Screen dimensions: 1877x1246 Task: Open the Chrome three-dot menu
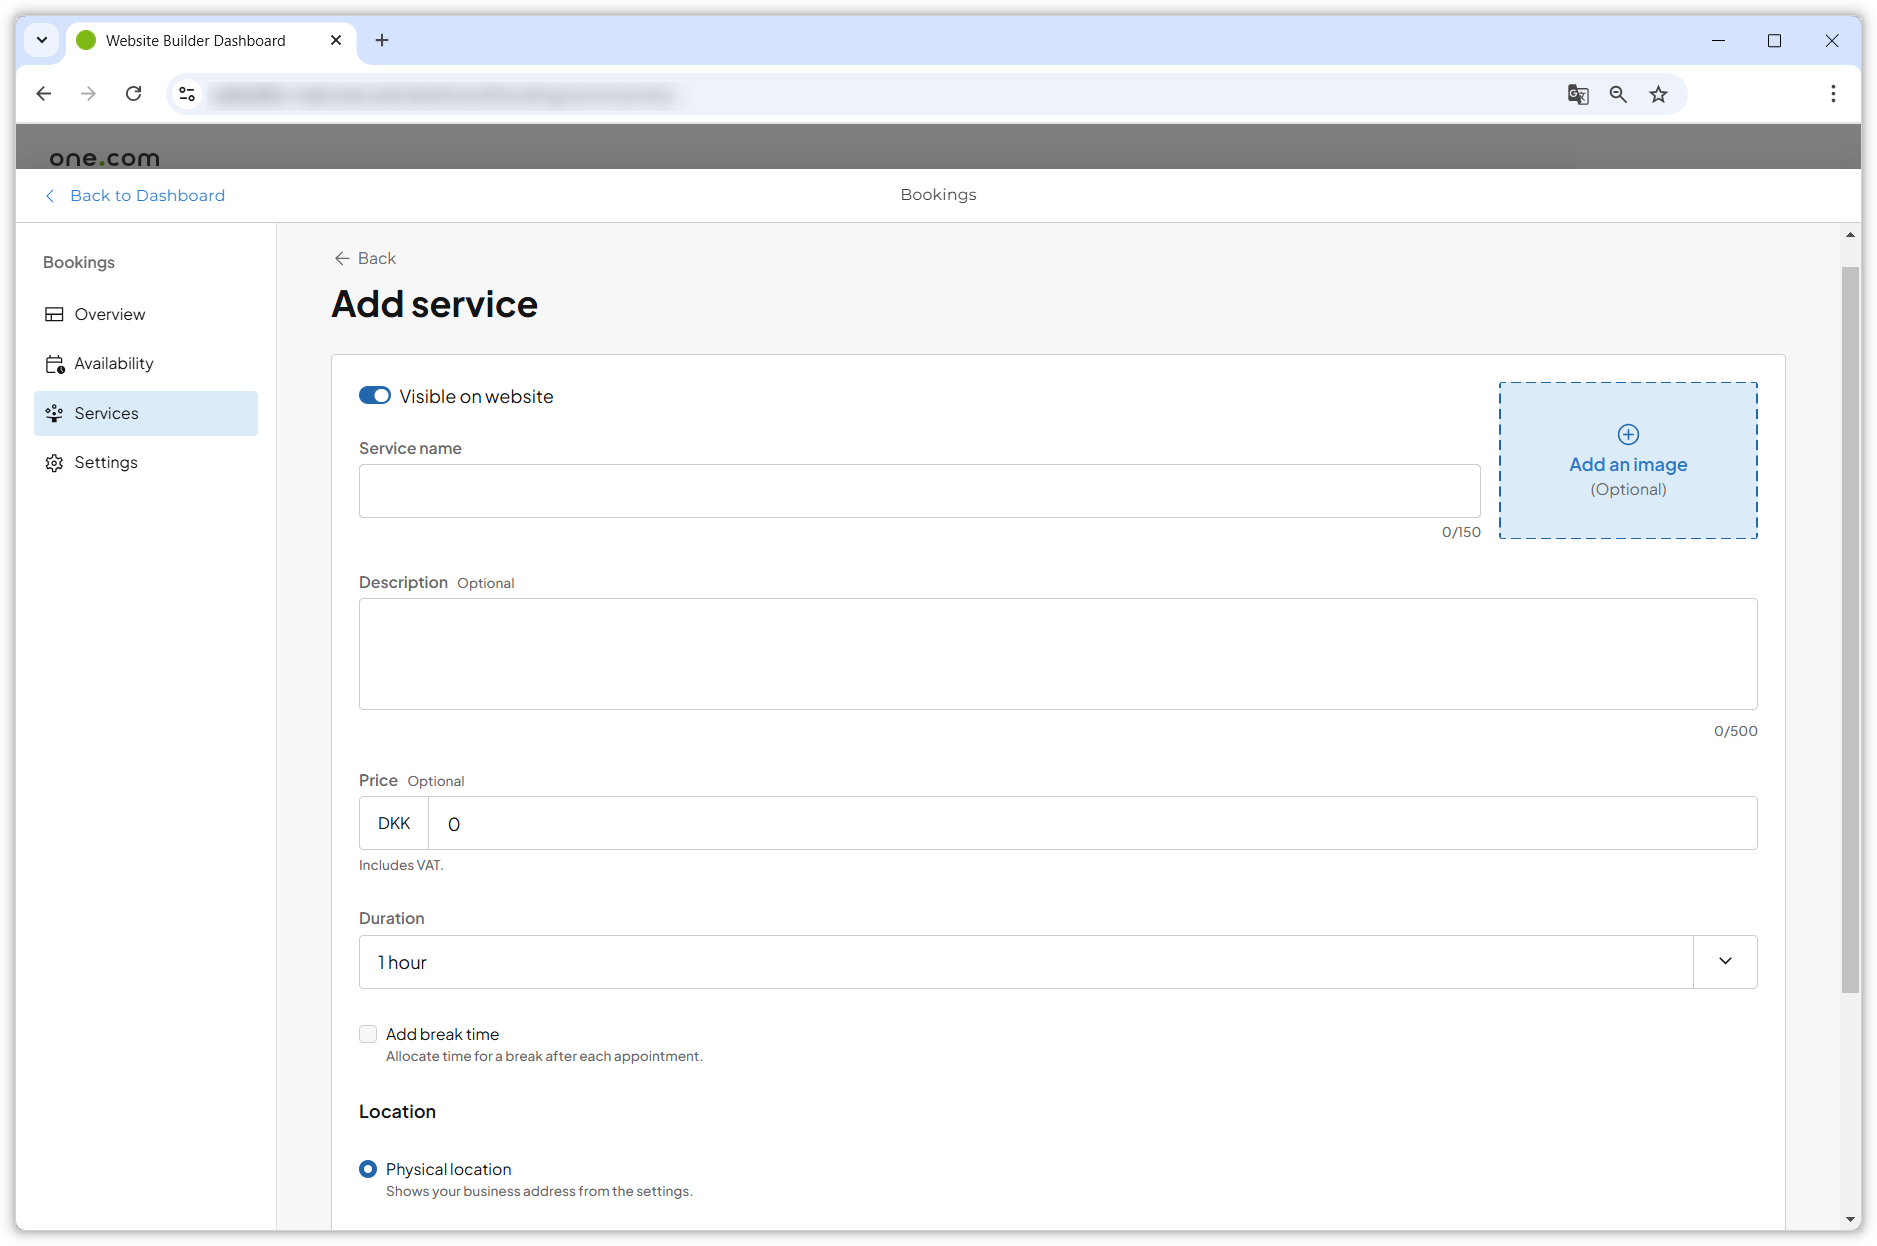tap(1832, 94)
